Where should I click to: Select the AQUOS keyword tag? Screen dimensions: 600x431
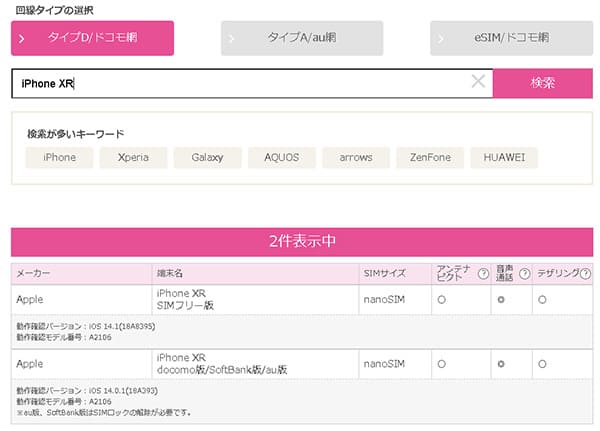pos(282,157)
